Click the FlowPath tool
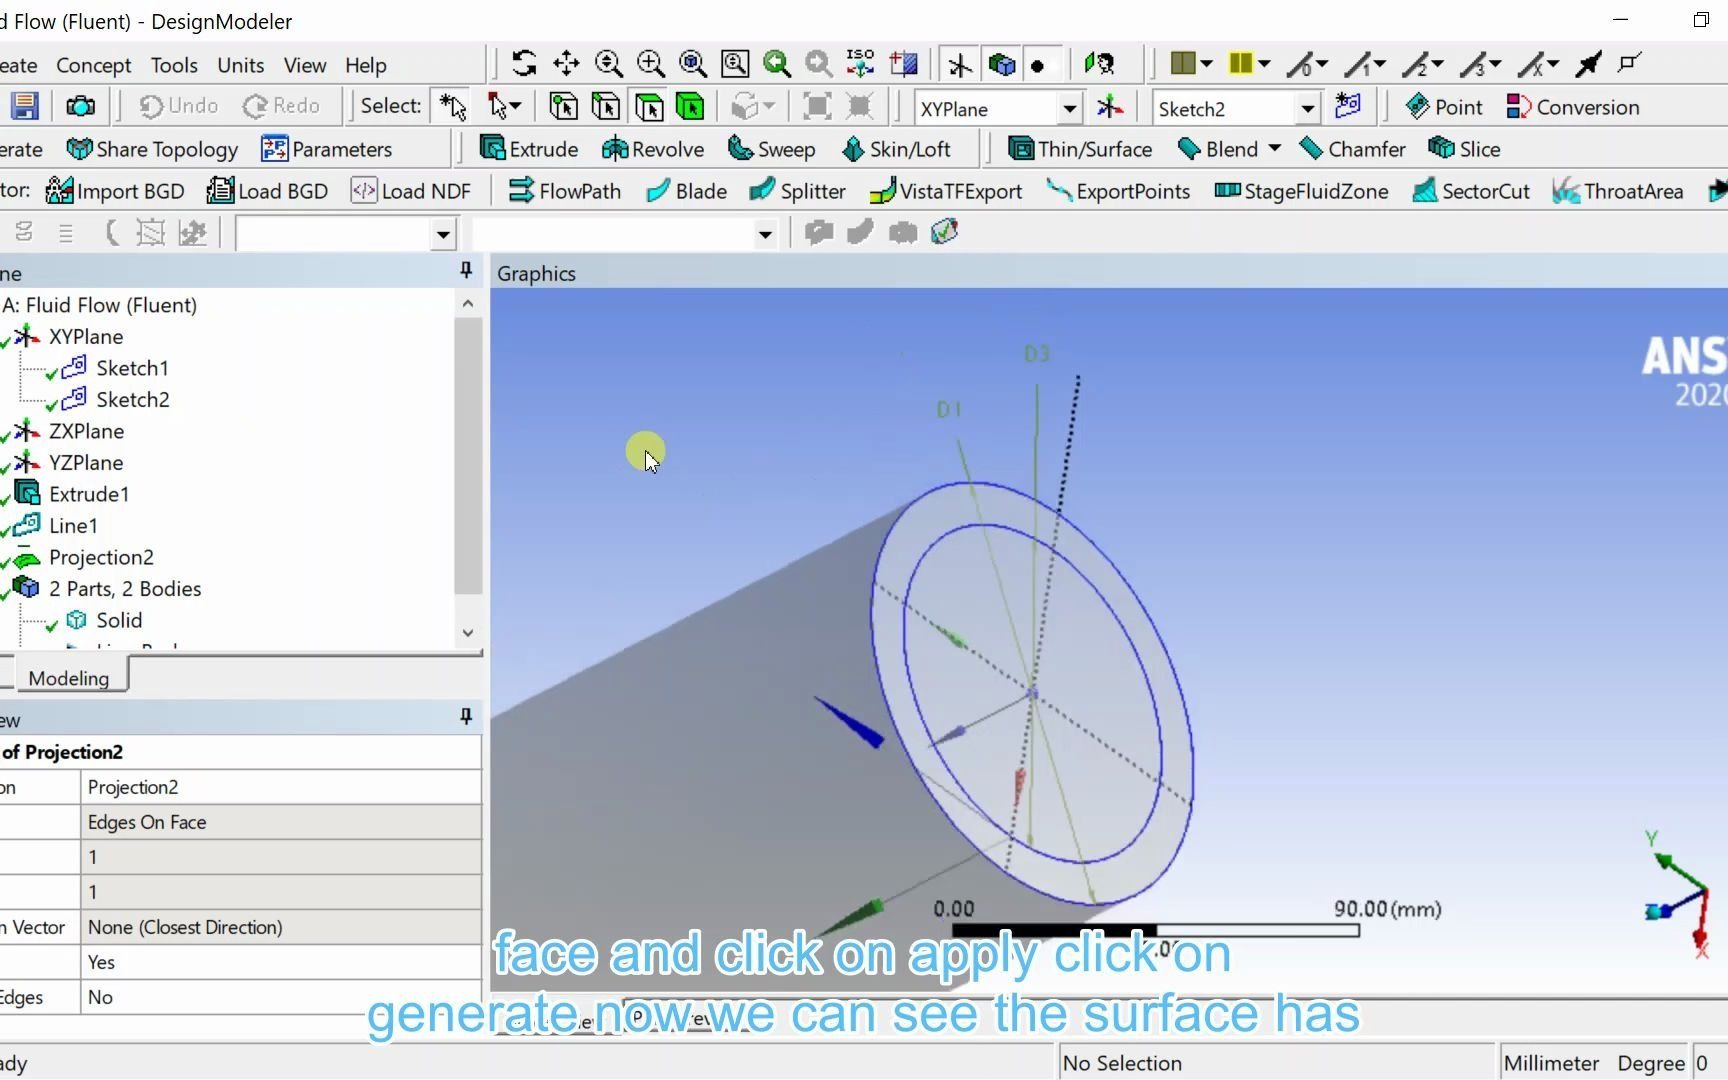Viewport: 1728px width, 1080px height. [x=565, y=191]
